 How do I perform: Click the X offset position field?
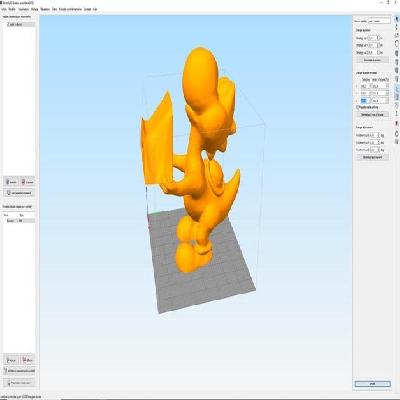click(x=373, y=38)
